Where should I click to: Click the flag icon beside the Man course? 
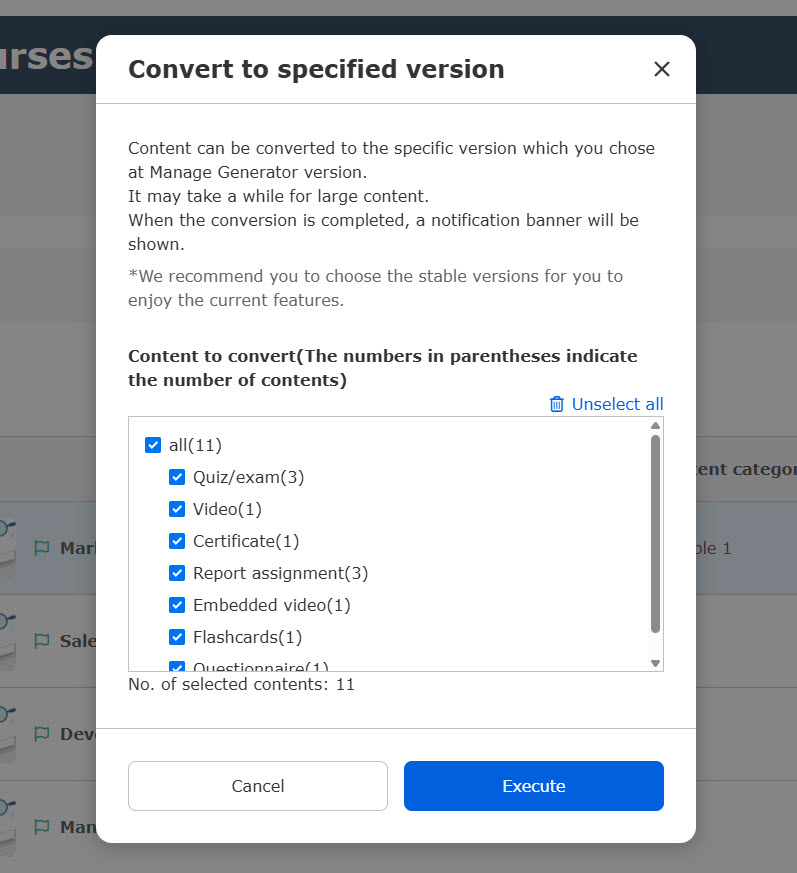tap(42, 827)
